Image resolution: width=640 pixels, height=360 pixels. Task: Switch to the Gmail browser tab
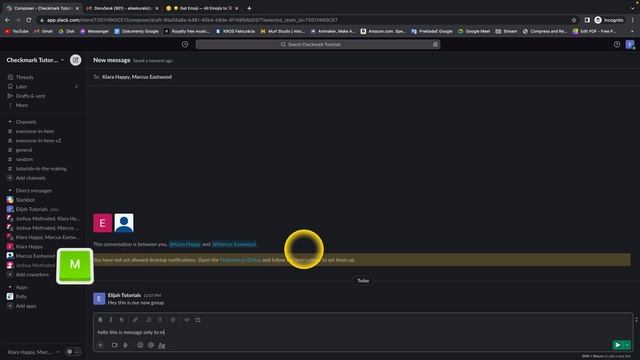[122, 8]
